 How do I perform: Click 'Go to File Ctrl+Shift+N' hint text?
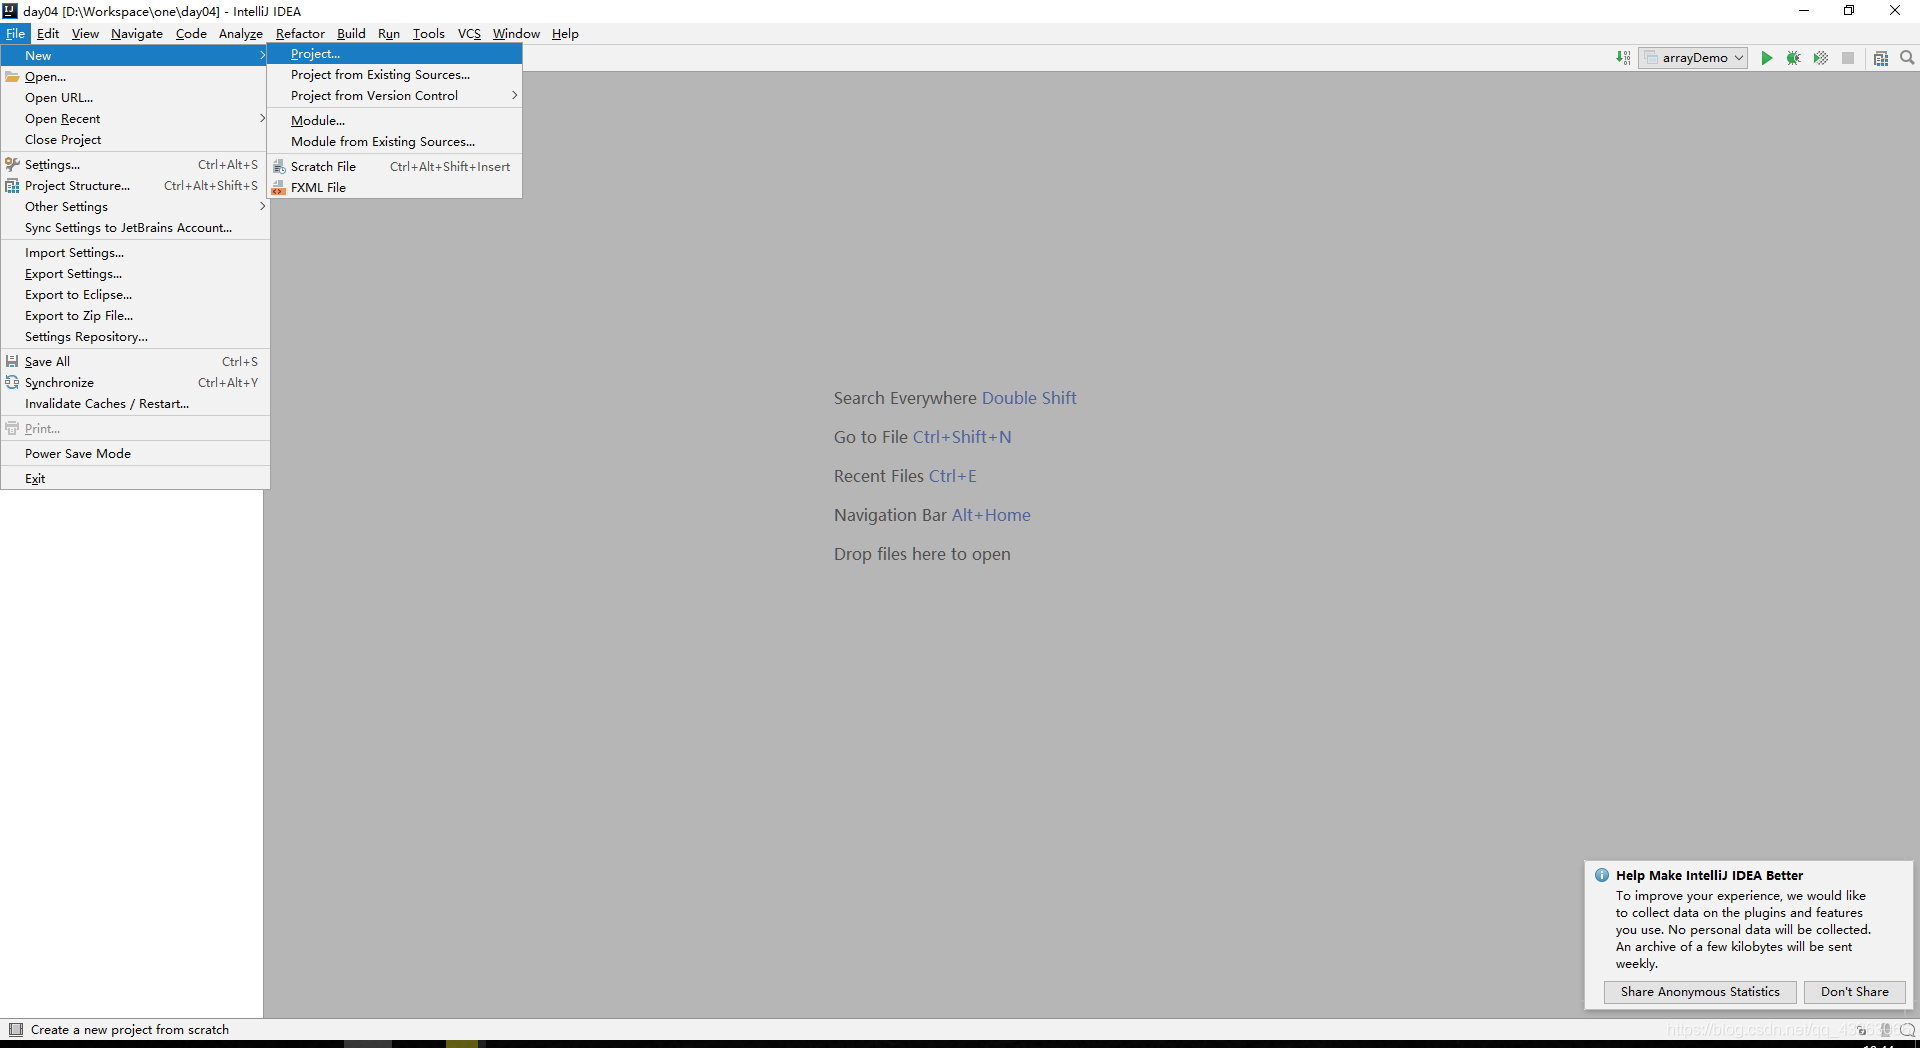(x=923, y=437)
